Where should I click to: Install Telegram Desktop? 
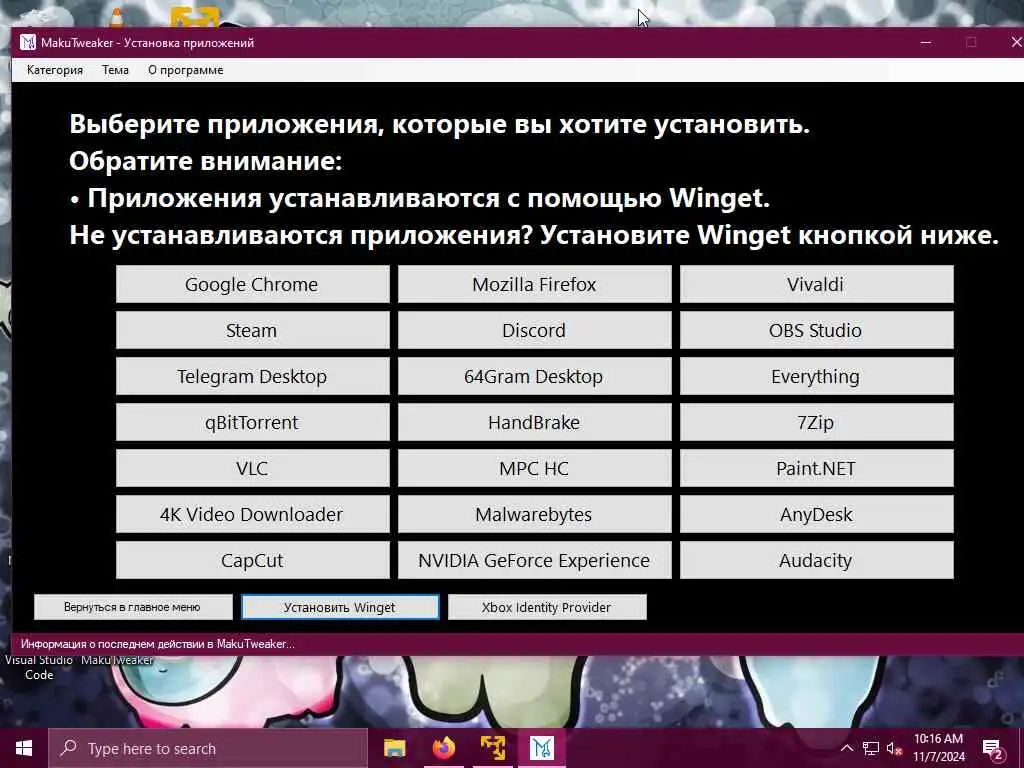[x=253, y=376]
